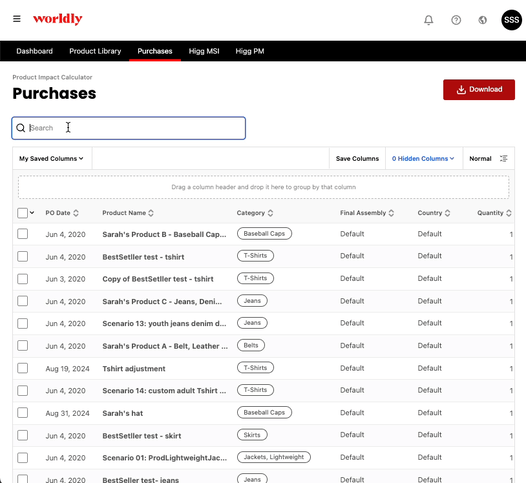Open the SSS user avatar menu
The width and height of the screenshot is (526, 483).
tap(512, 20)
